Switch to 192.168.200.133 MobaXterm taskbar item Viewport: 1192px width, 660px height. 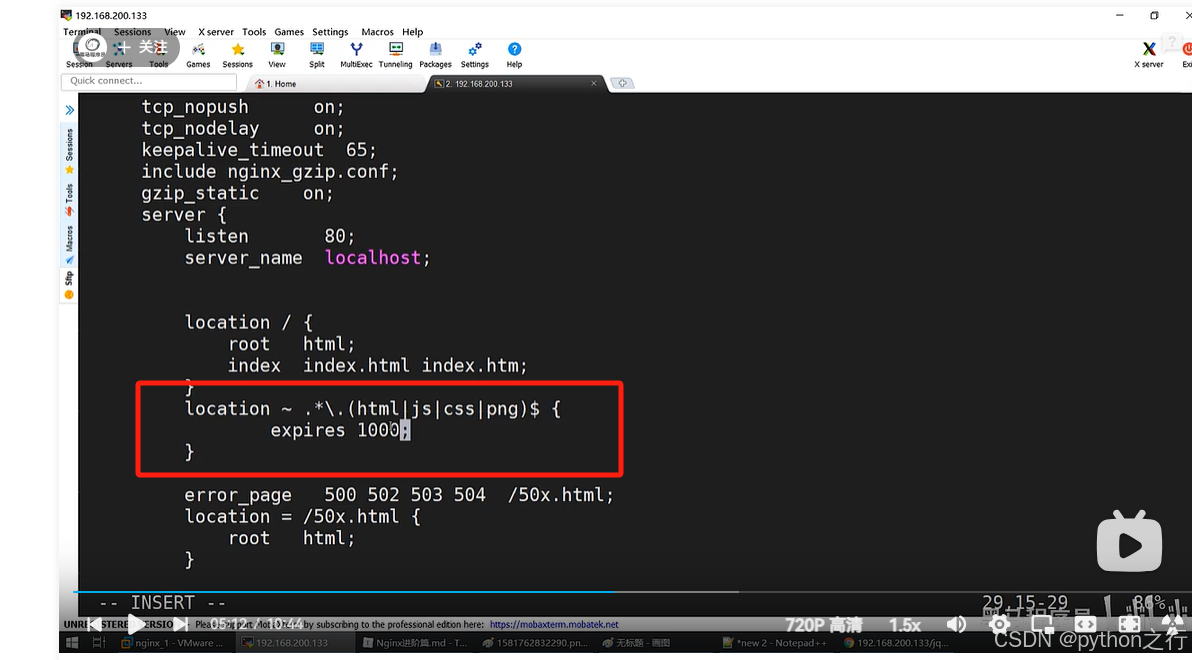(x=294, y=643)
